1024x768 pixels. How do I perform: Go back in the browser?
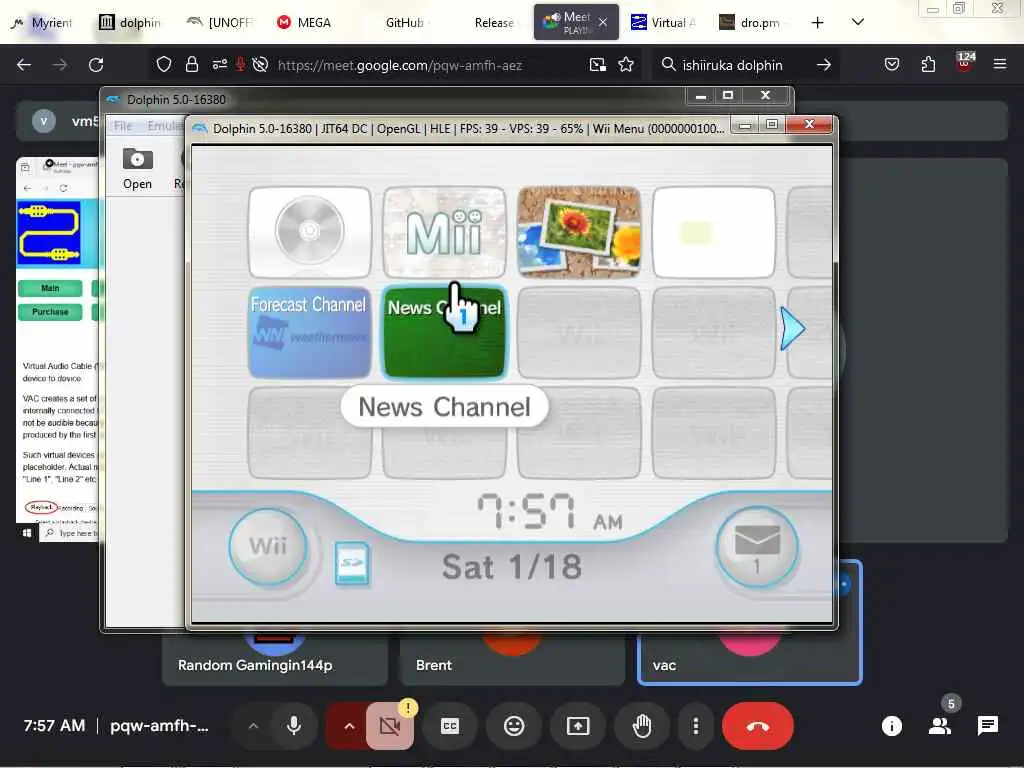point(24,65)
